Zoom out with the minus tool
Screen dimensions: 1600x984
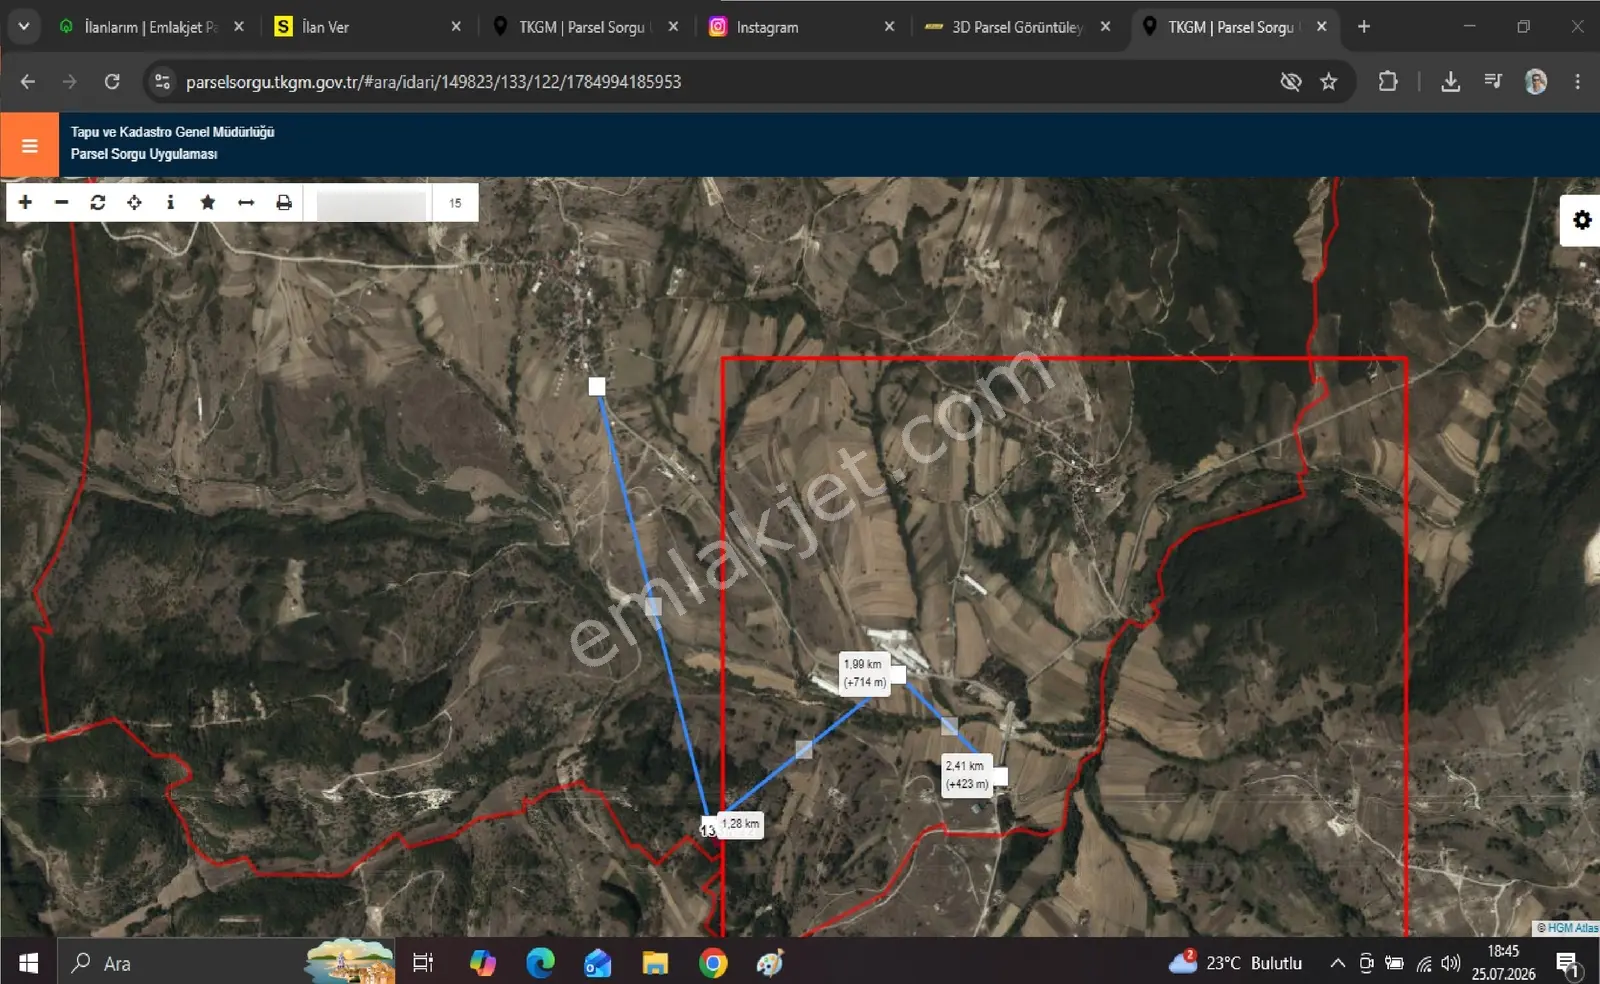(61, 203)
